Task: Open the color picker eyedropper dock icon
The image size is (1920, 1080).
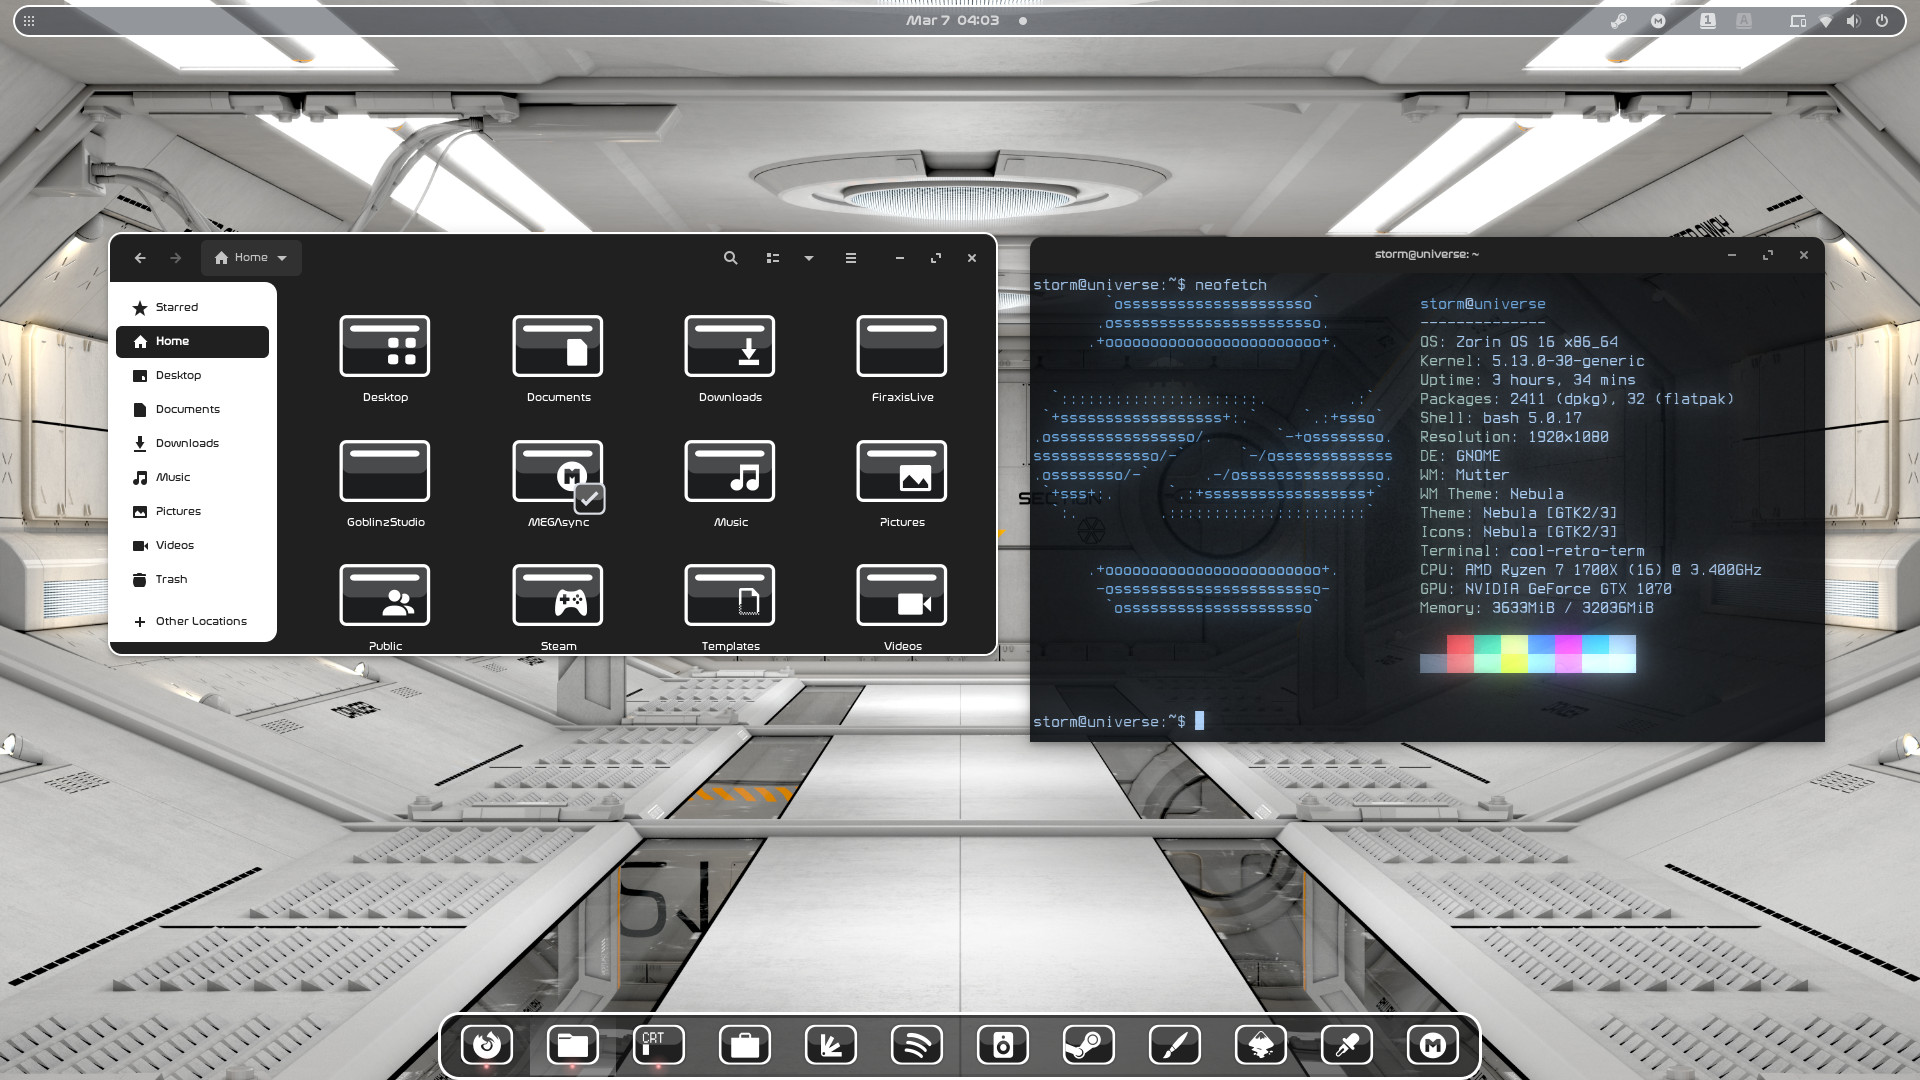Action: click(1347, 1046)
